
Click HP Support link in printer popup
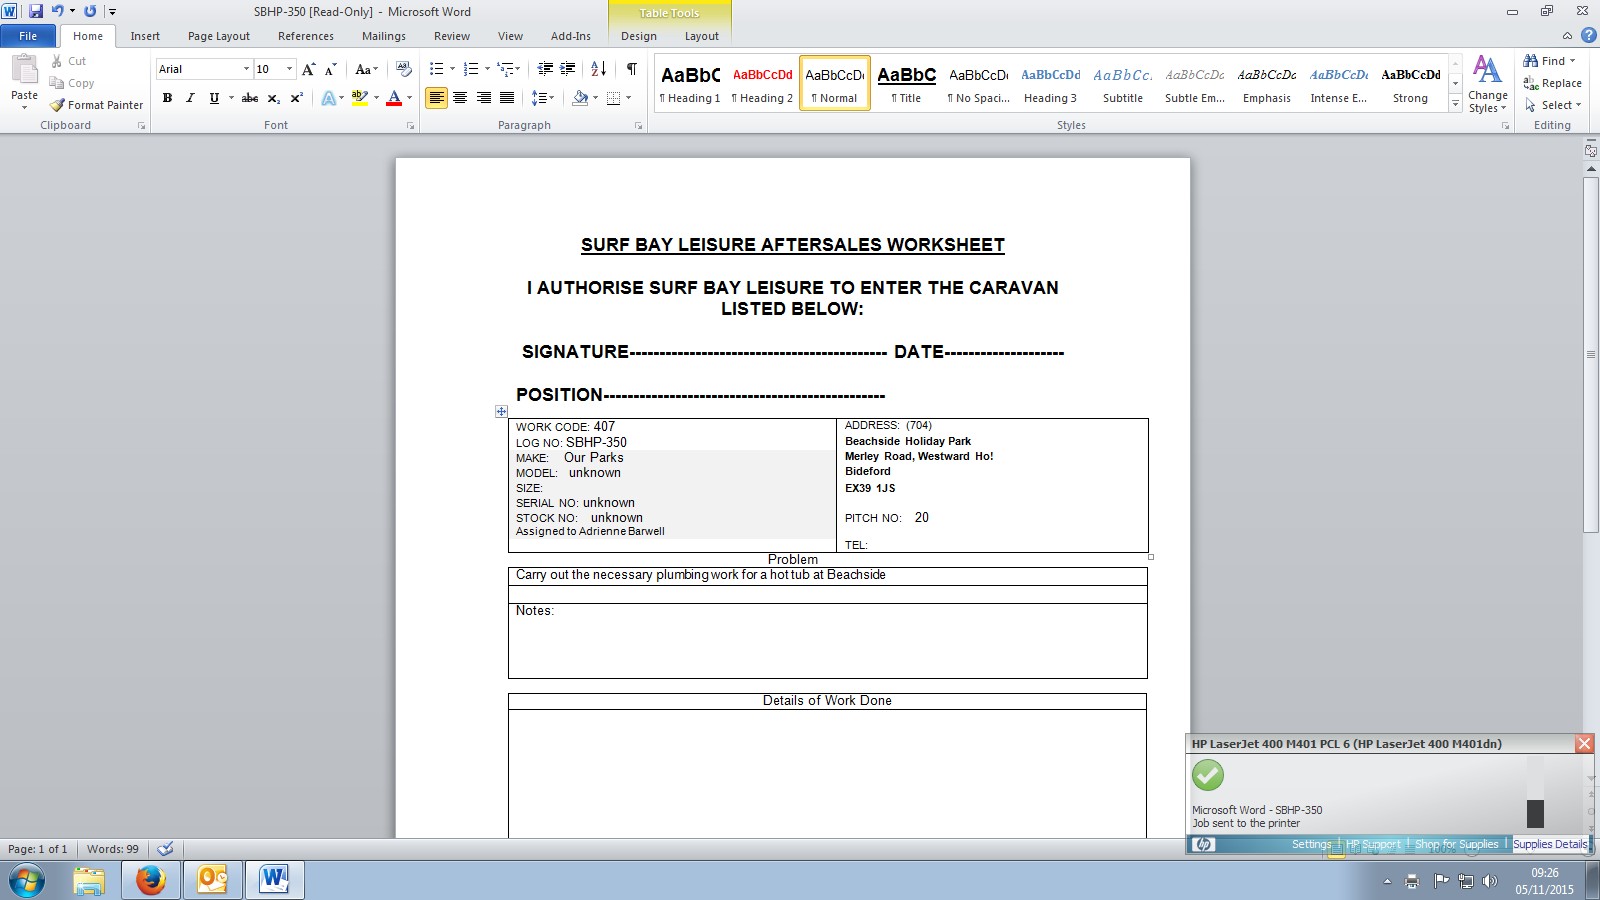click(x=1373, y=844)
